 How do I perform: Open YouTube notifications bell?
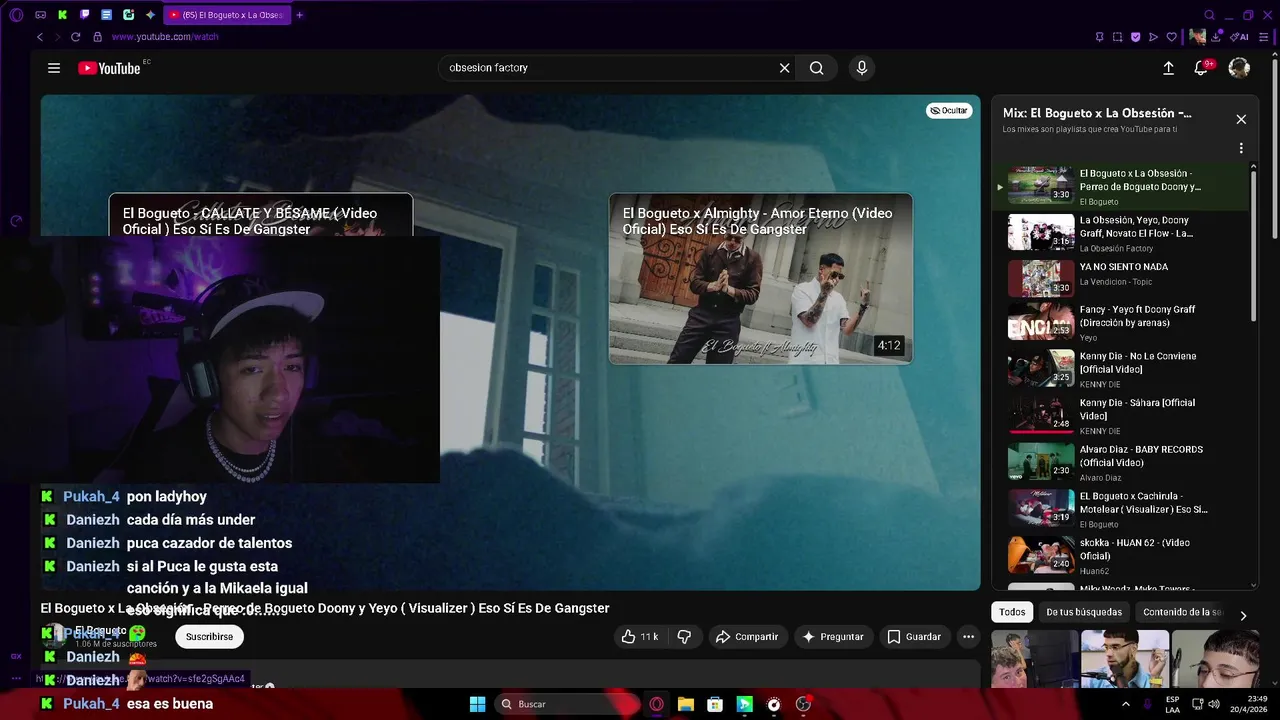point(1202,68)
